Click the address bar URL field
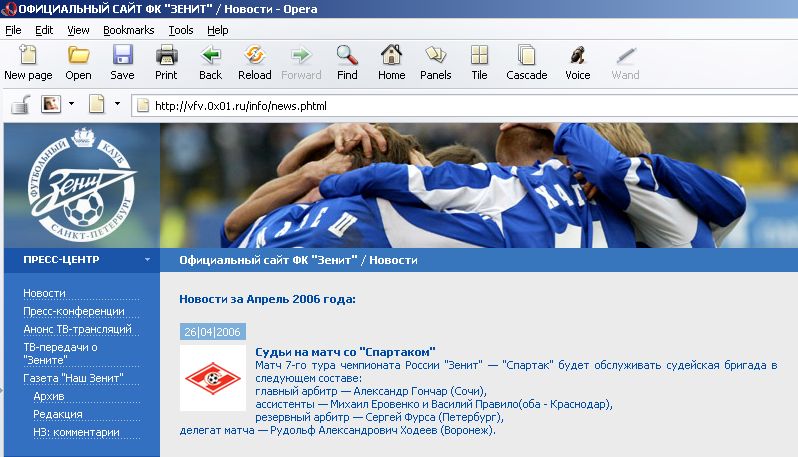The height and width of the screenshot is (457, 798). tap(450, 105)
